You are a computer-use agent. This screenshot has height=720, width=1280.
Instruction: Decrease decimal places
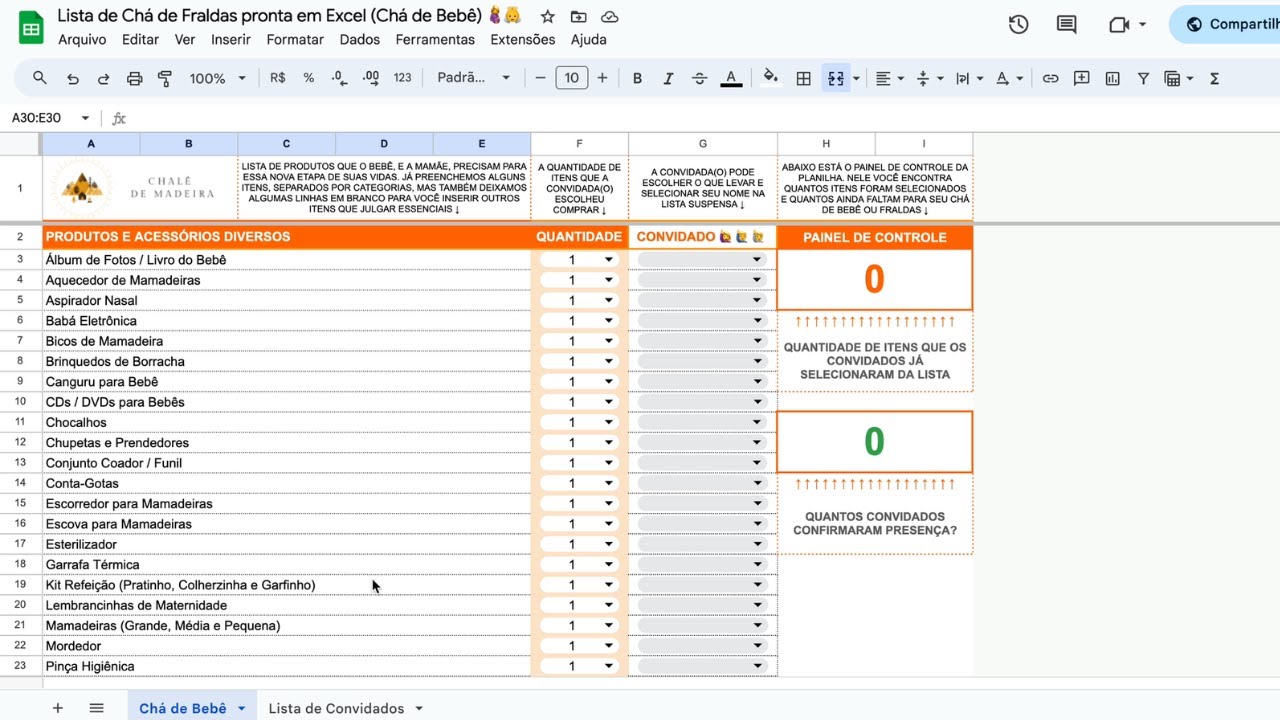click(x=339, y=78)
